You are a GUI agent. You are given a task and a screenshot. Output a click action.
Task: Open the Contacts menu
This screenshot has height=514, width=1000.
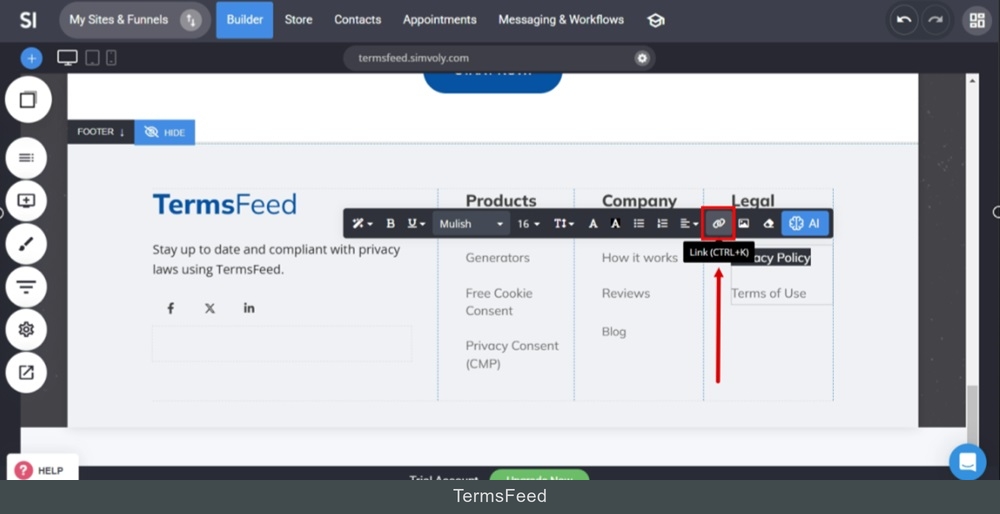[358, 20]
